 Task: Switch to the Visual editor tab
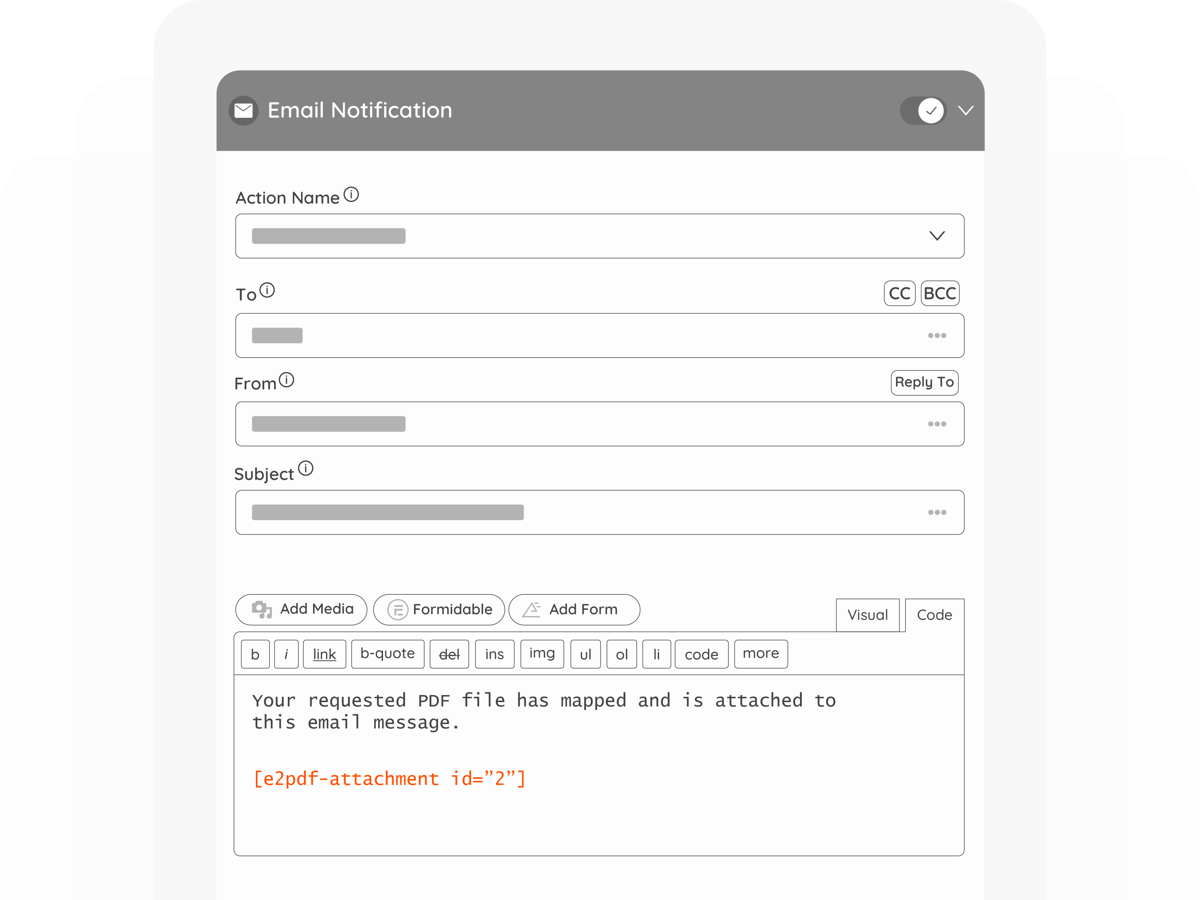click(x=867, y=615)
